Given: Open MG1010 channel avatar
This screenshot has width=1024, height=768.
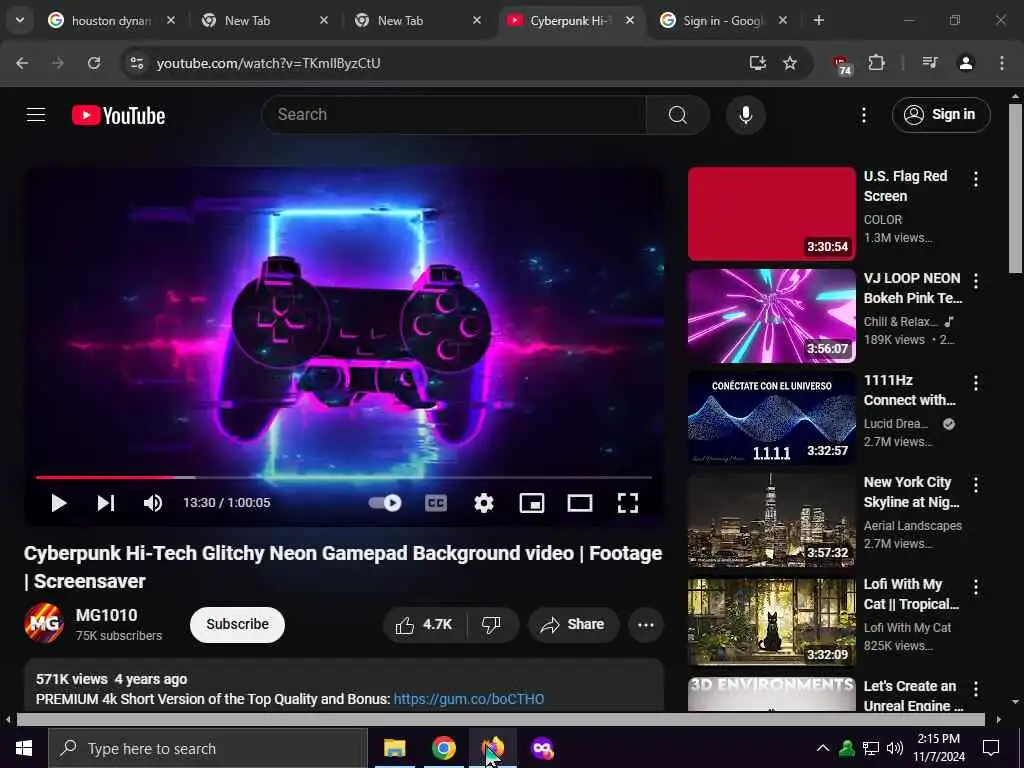Looking at the screenshot, I should 44,624.
